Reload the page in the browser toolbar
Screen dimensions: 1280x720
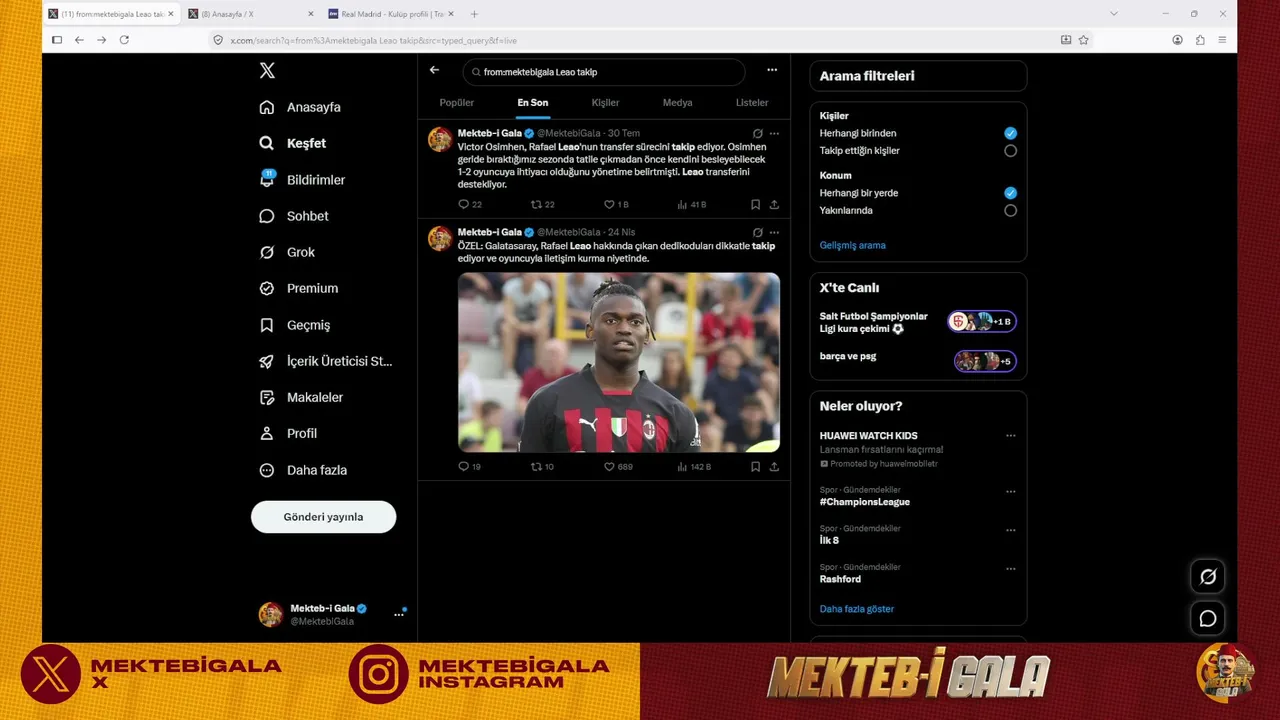pyautogui.click(x=124, y=40)
